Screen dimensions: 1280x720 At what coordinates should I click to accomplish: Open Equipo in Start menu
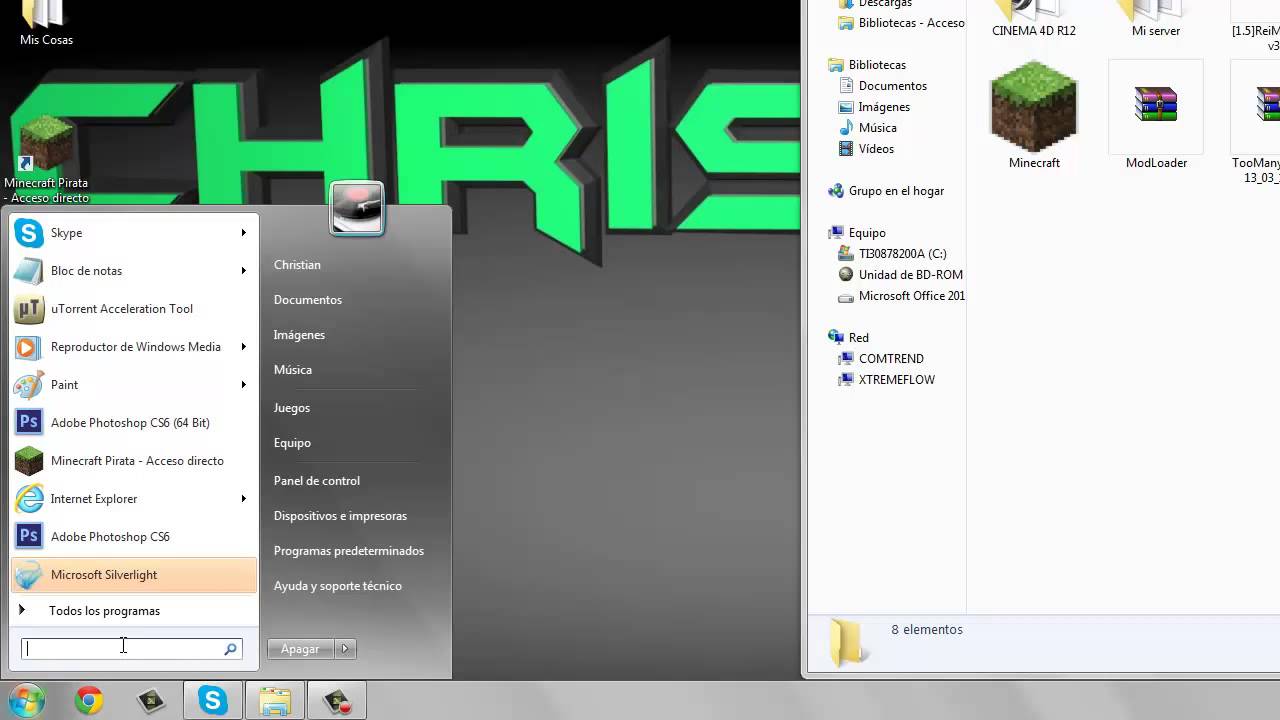coord(292,443)
